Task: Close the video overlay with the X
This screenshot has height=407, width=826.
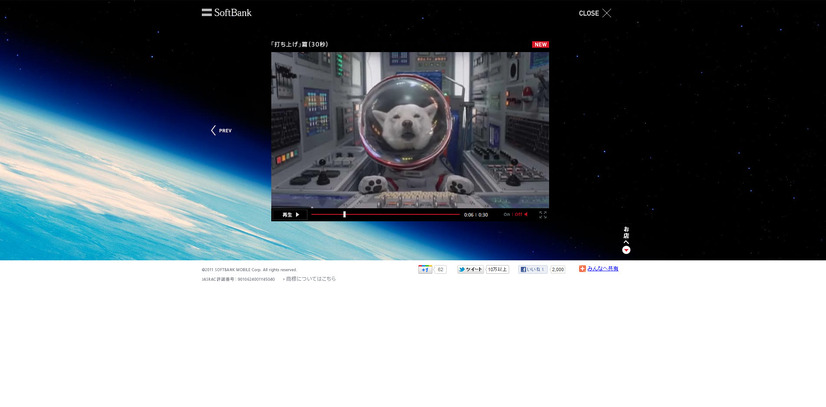Action: click(606, 13)
